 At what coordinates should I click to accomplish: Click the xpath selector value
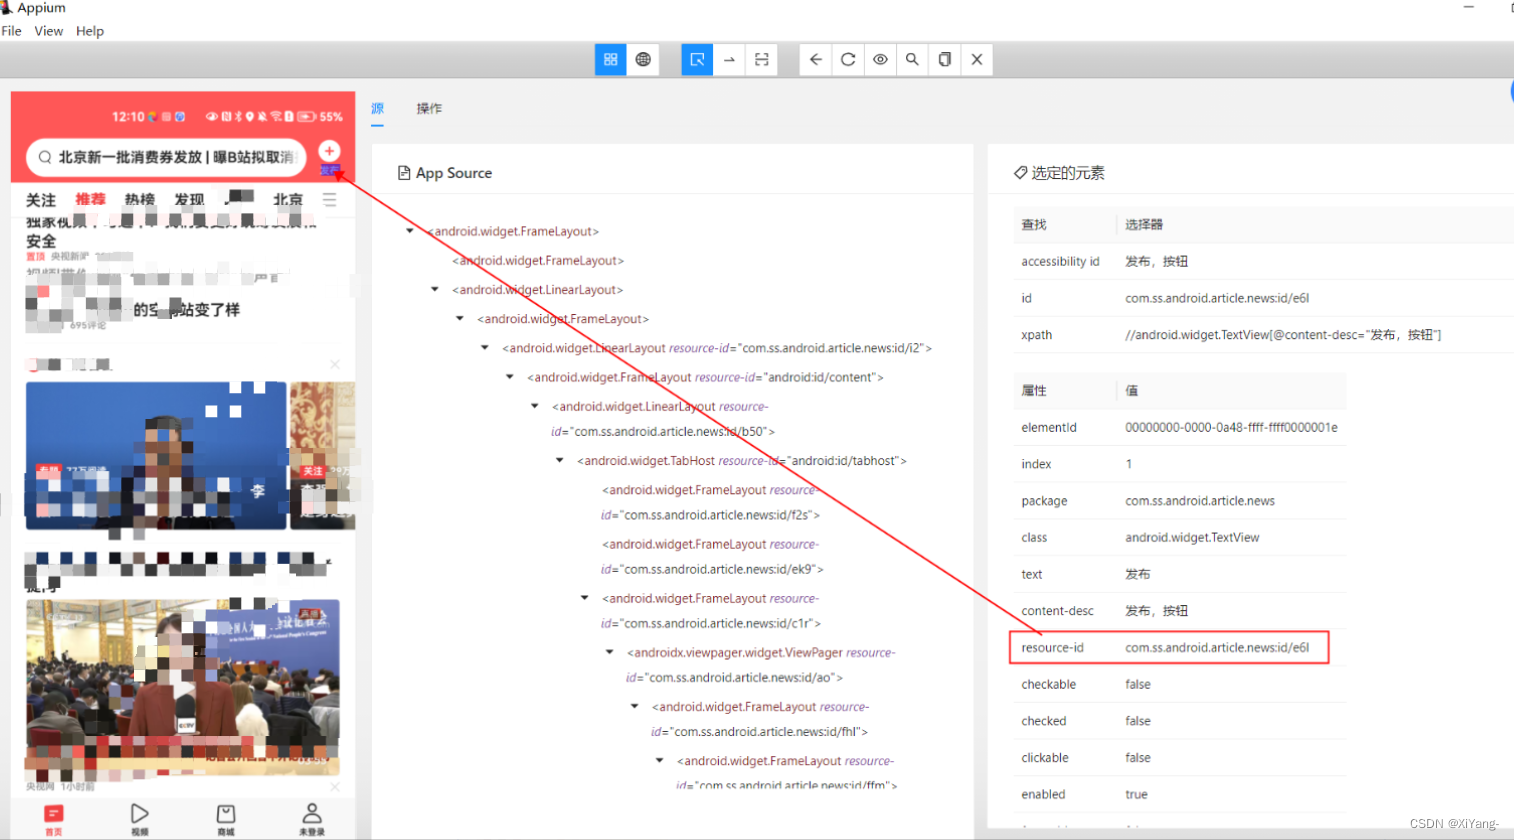tap(1283, 335)
